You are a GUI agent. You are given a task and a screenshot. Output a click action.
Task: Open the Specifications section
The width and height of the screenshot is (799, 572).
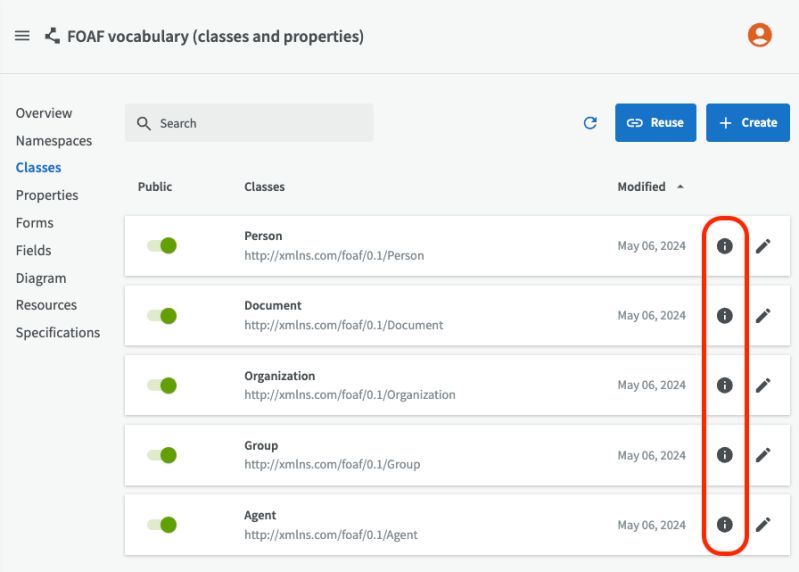point(58,333)
